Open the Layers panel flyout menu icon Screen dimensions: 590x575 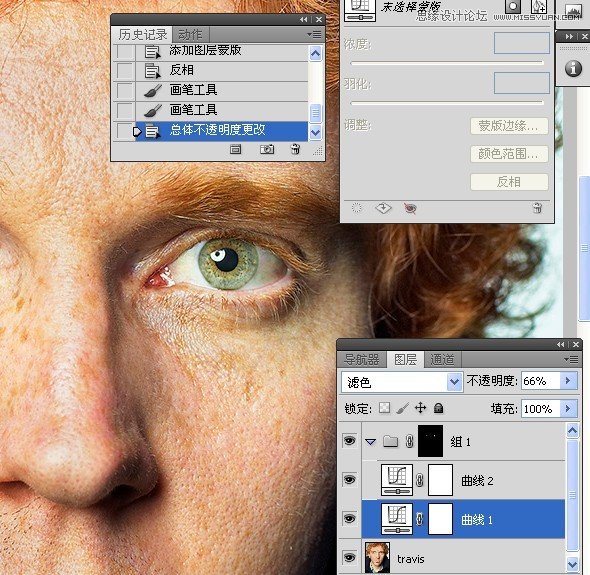click(571, 360)
